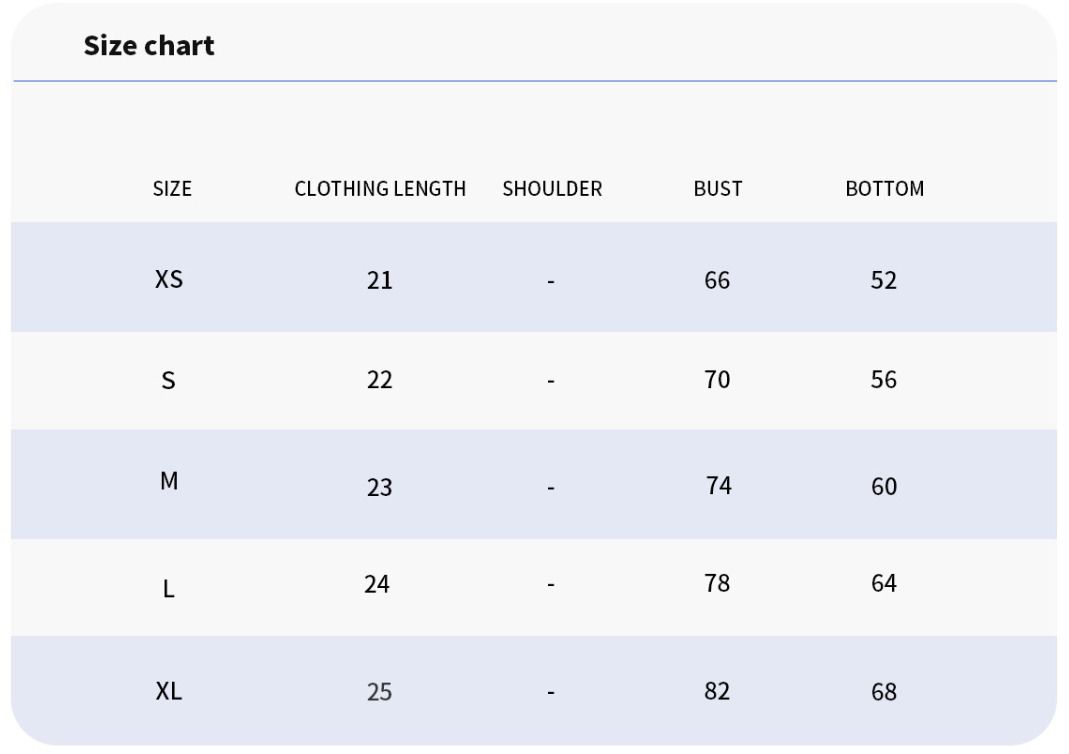Click the CLOTHING LENGTH column header
The width and height of the screenshot is (1069, 754).
(380, 189)
